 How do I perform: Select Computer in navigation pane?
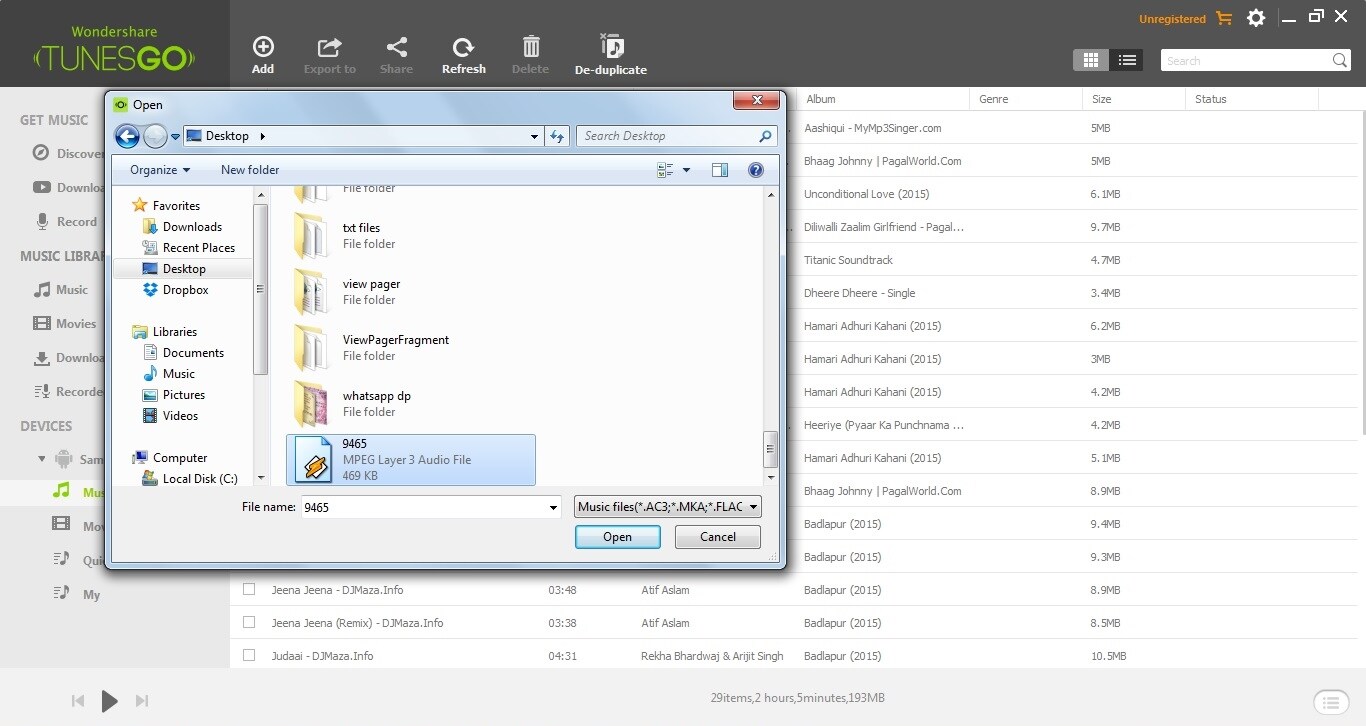coord(180,458)
